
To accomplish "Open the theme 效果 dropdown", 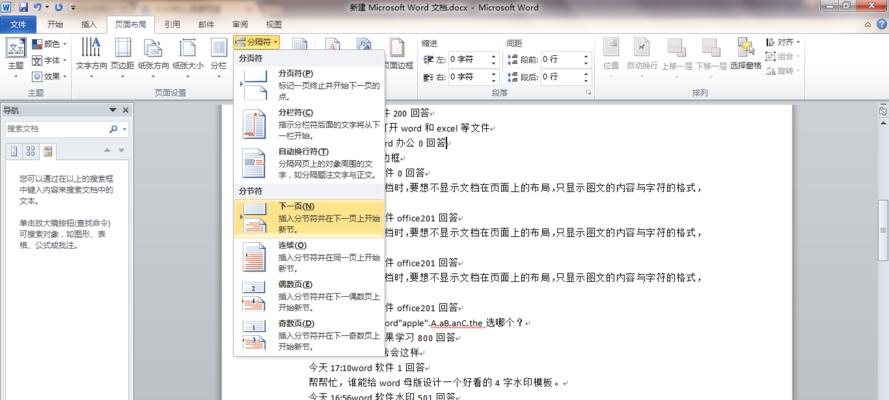I will coord(49,76).
